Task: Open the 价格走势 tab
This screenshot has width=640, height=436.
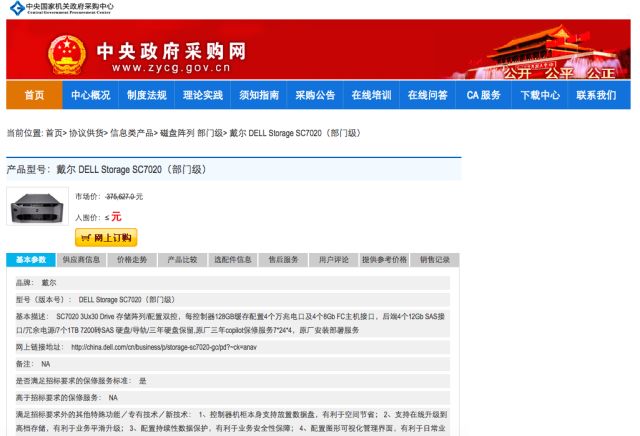Action: 132,260
